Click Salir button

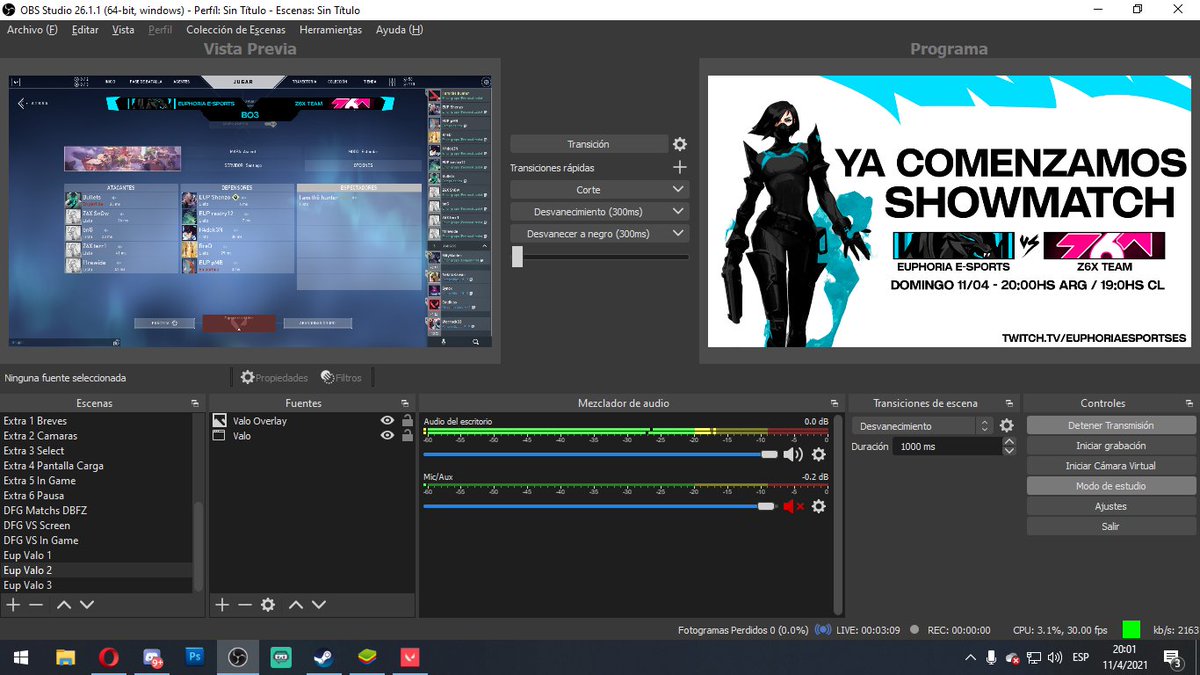click(1110, 526)
